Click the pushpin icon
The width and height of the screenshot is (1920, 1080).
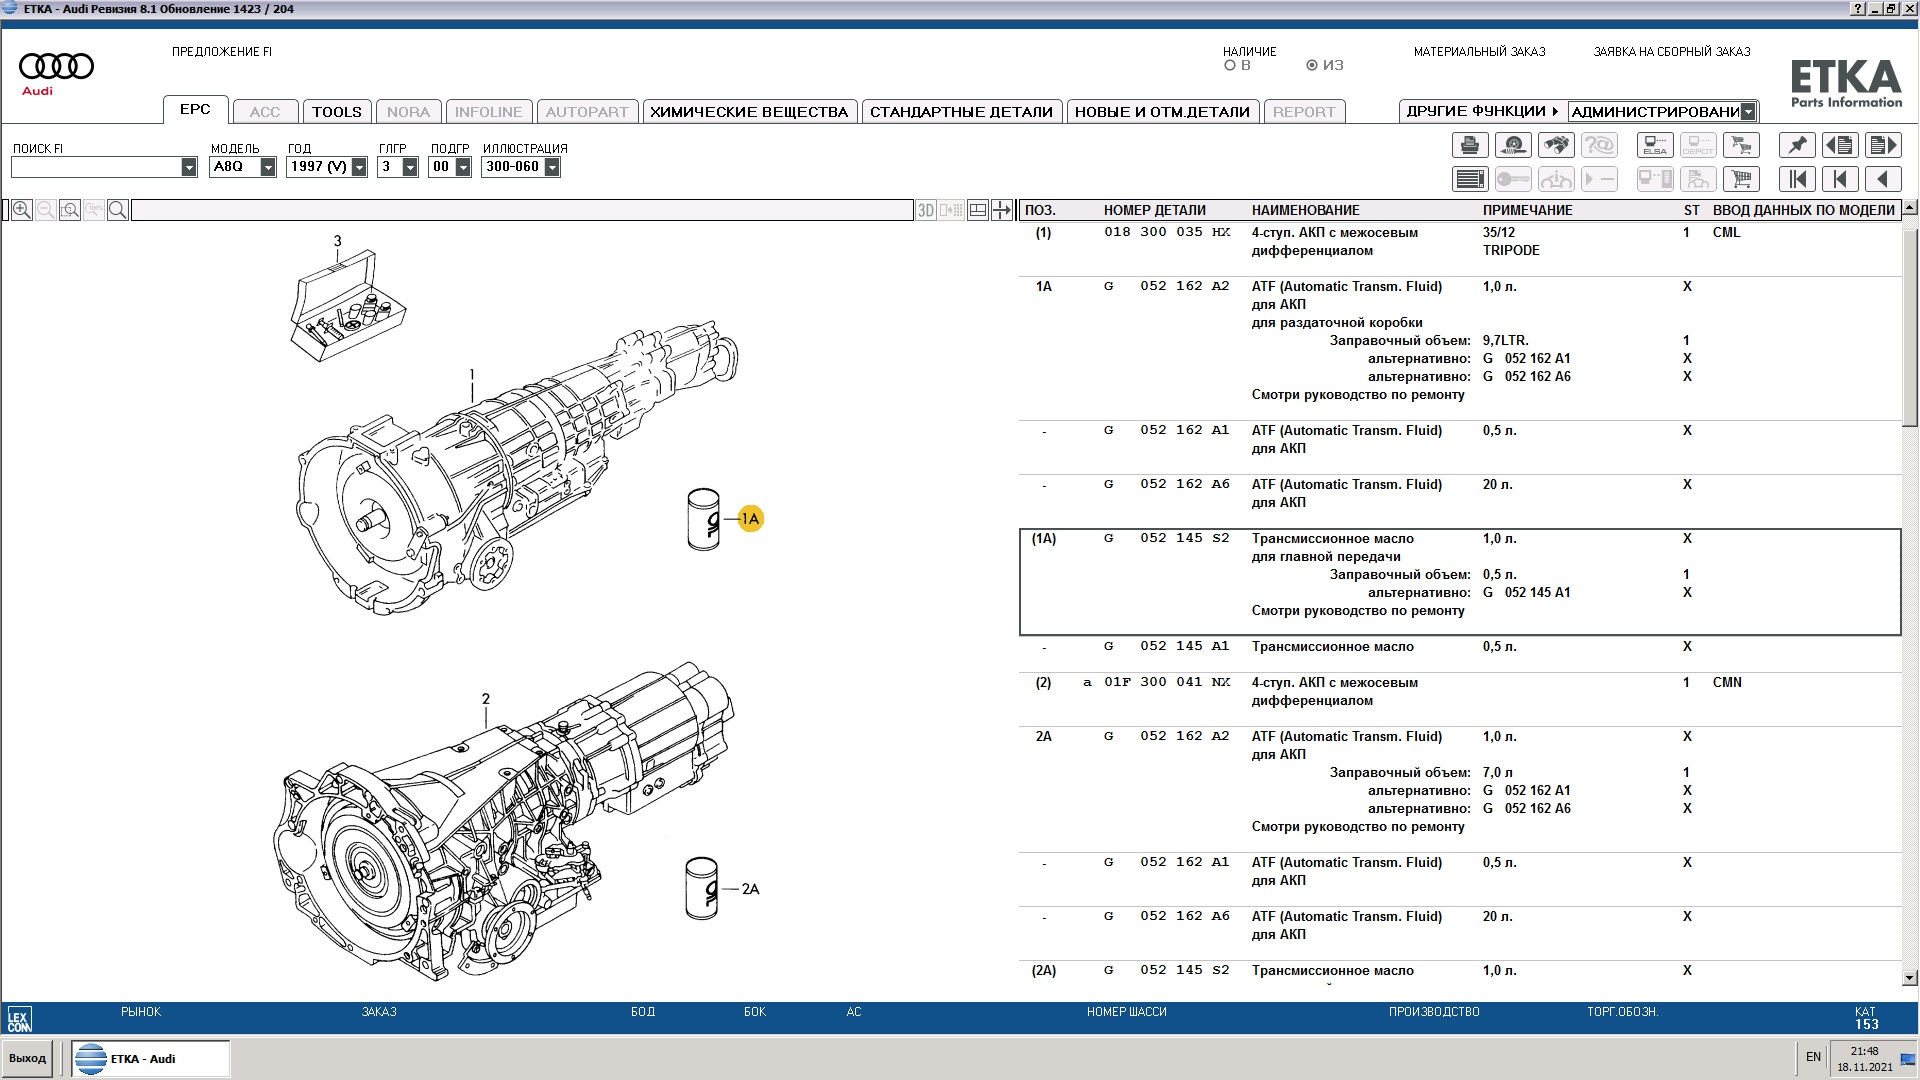tap(1797, 146)
